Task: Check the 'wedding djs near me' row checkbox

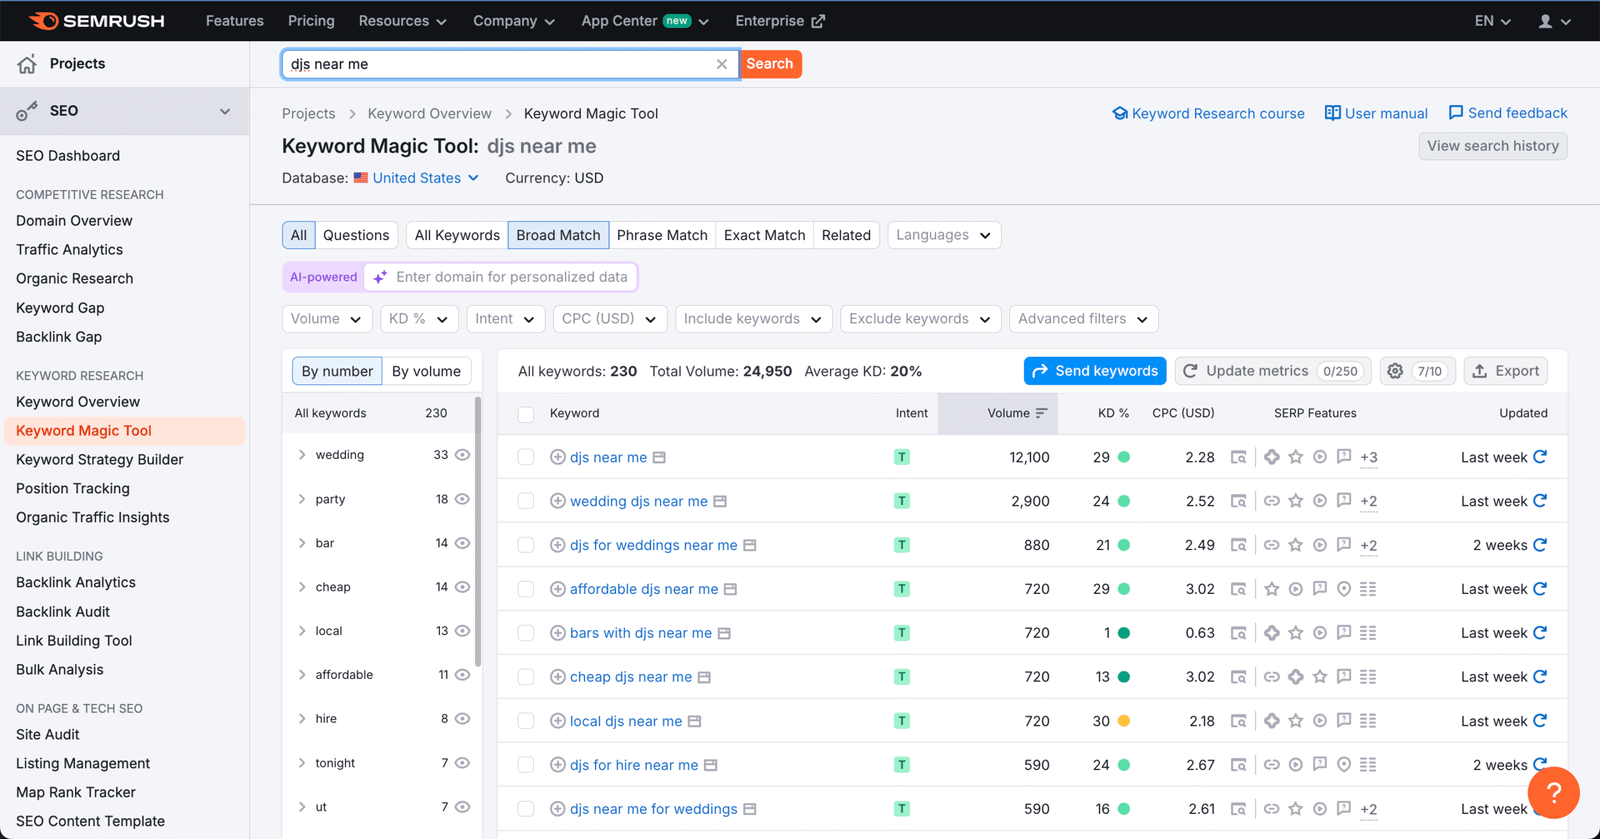Action: click(526, 501)
